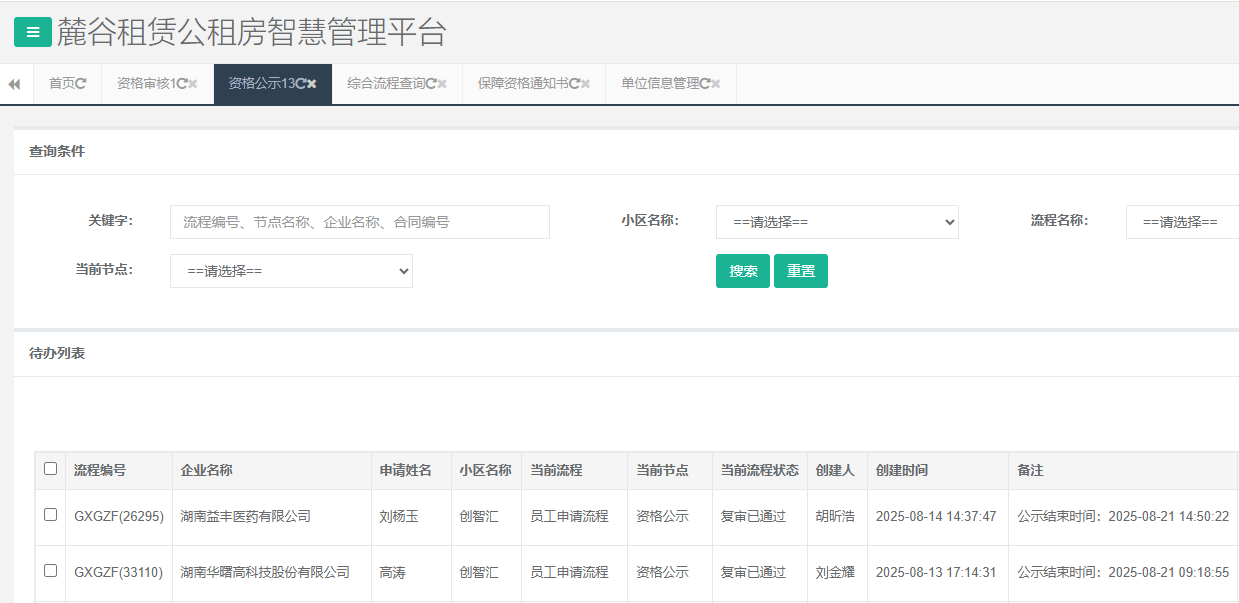Image resolution: width=1239 pixels, height=603 pixels.
Task: Expand the 当前节点 dropdown list
Action: (291, 271)
